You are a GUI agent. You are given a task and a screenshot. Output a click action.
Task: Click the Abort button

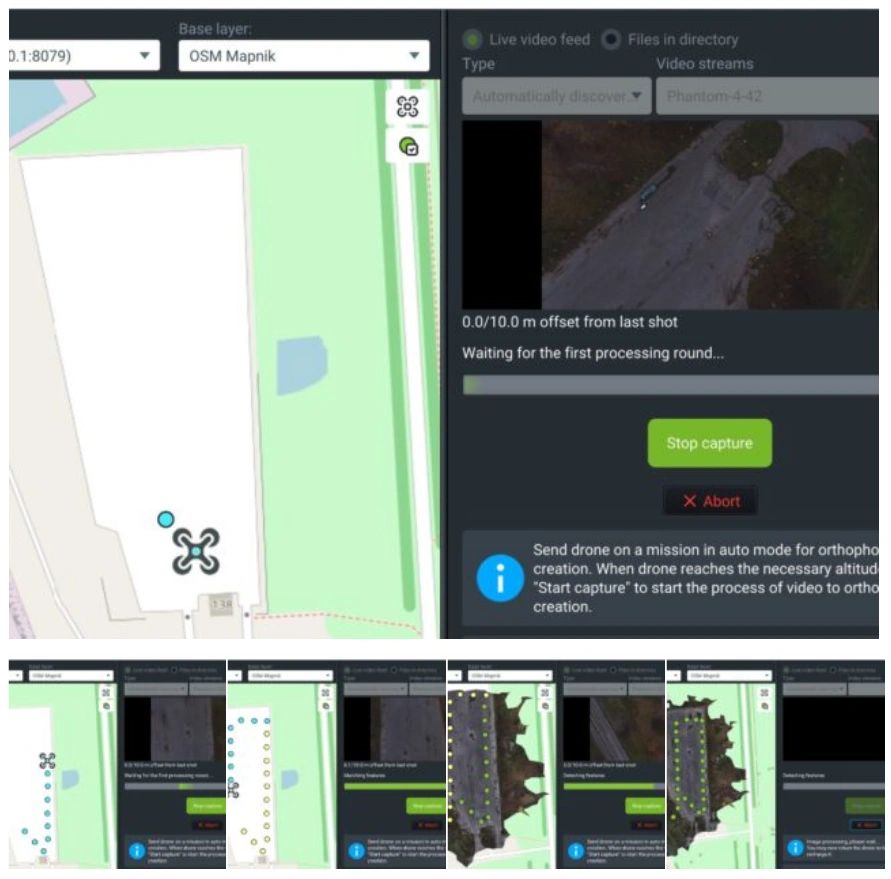(710, 501)
